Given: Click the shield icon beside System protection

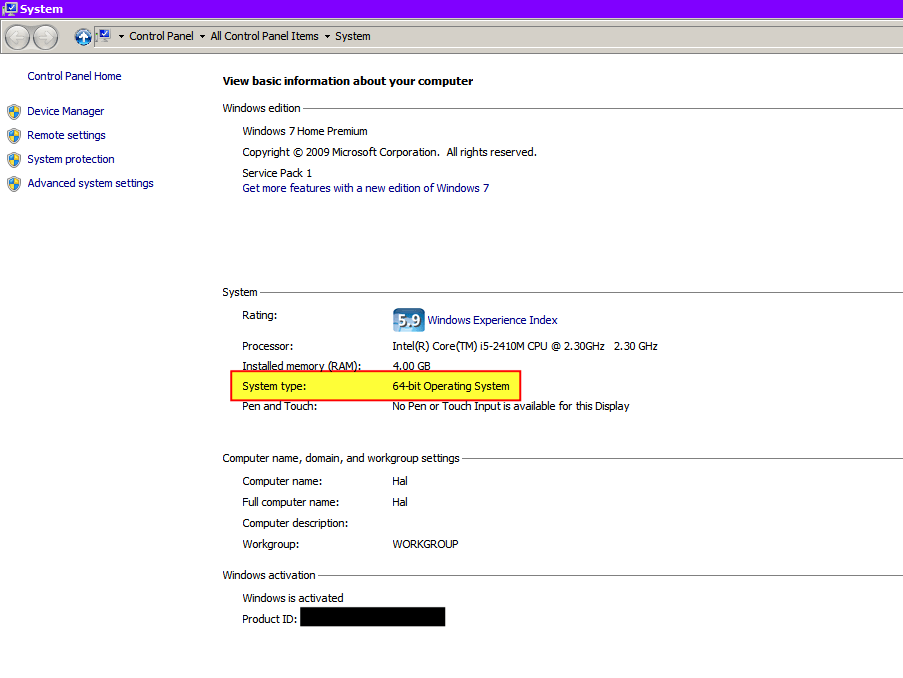Looking at the screenshot, I should click(x=14, y=159).
